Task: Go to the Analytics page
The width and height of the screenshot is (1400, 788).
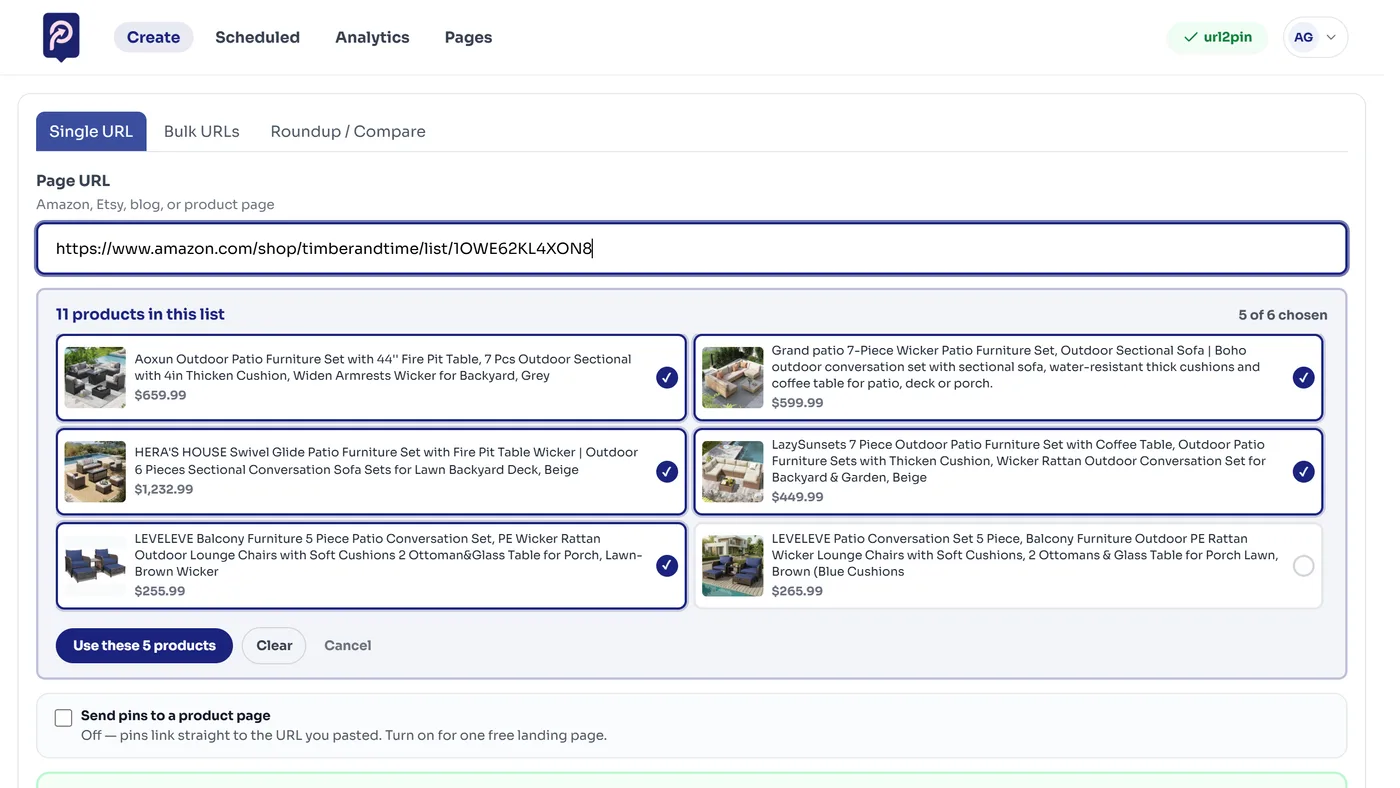Action: (x=372, y=37)
